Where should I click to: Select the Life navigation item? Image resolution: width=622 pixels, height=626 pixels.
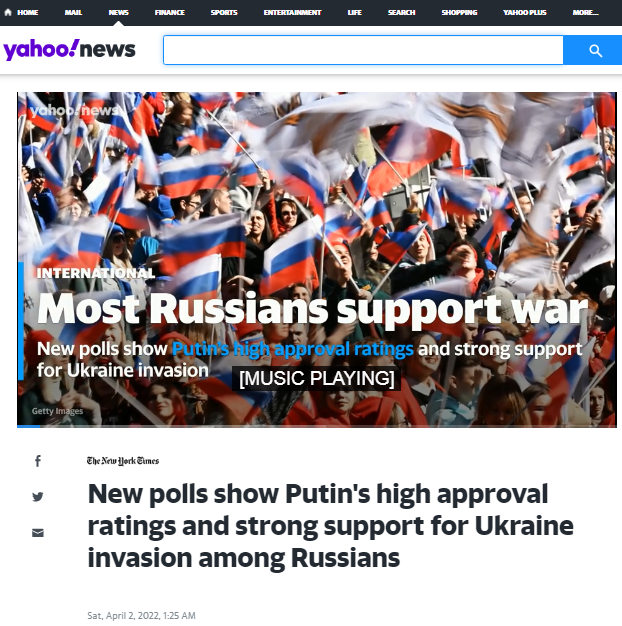click(x=355, y=12)
